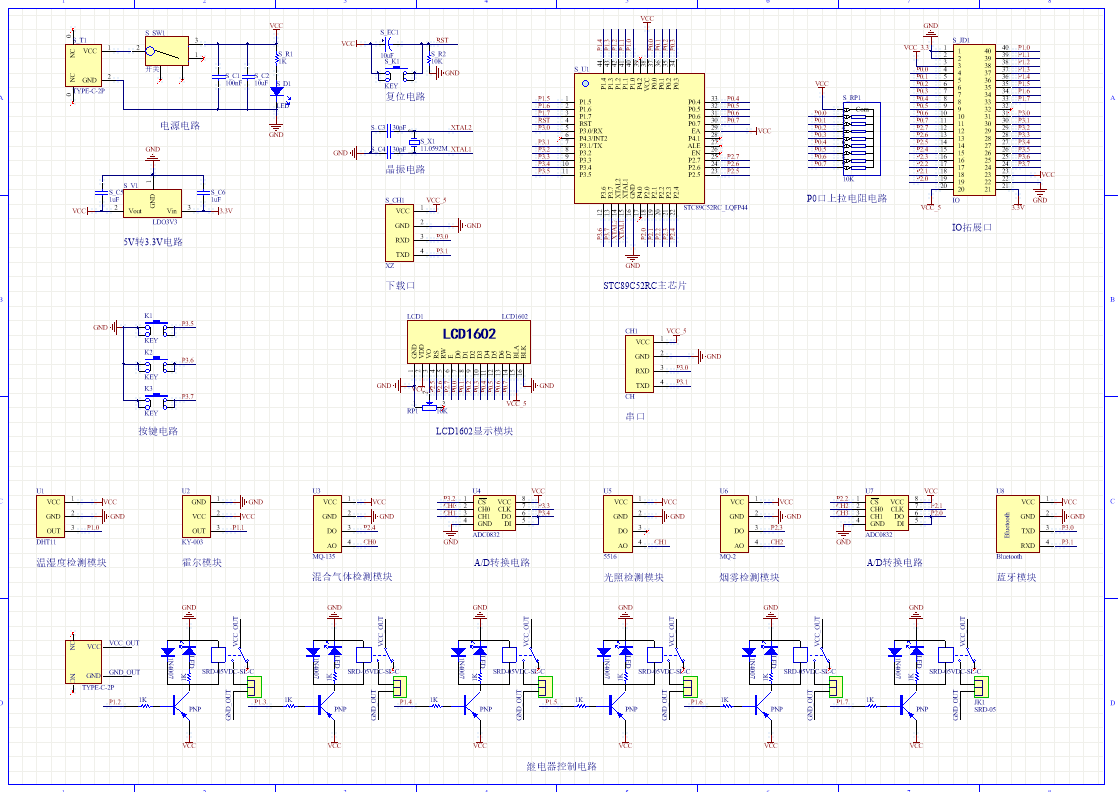
Task: Click the K1 push-button key symbol
Action: pyautogui.click(x=152, y=327)
